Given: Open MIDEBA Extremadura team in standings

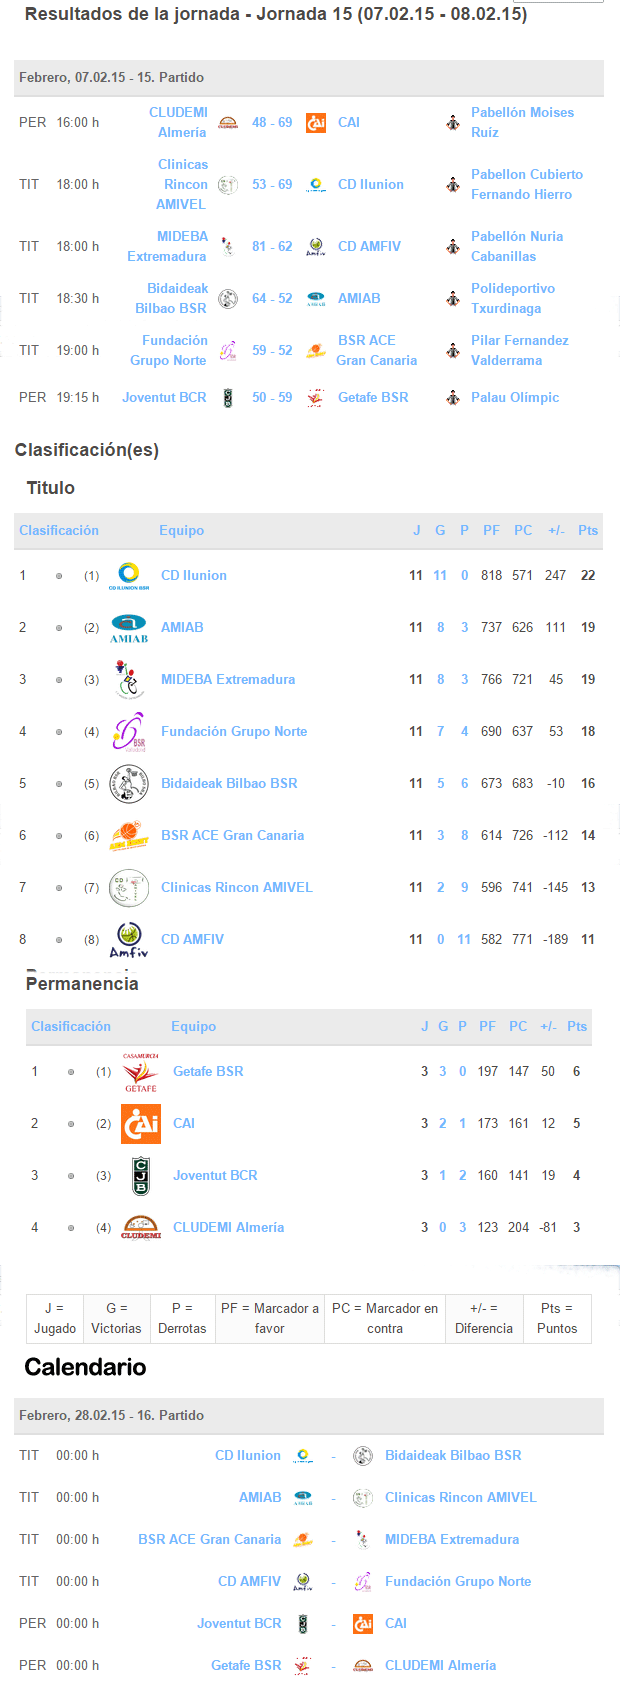Looking at the screenshot, I should (228, 680).
